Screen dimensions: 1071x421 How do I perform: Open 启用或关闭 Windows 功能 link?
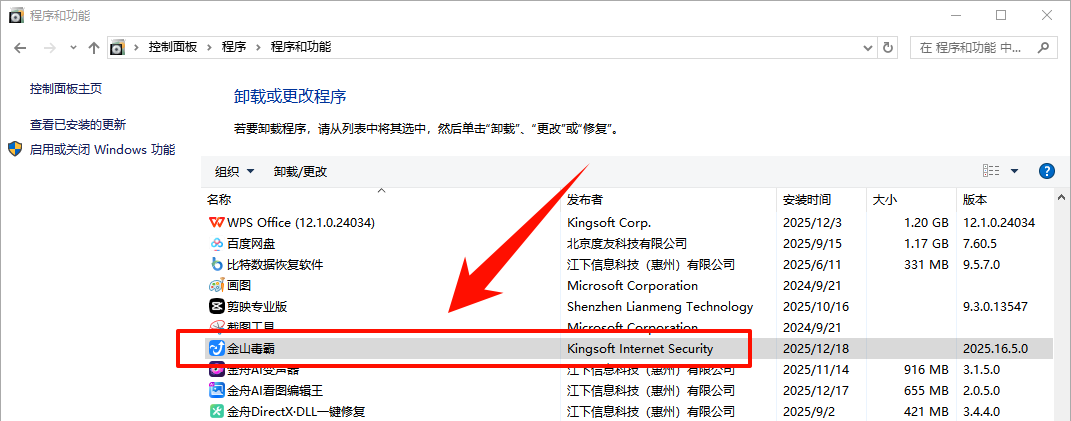[102, 150]
